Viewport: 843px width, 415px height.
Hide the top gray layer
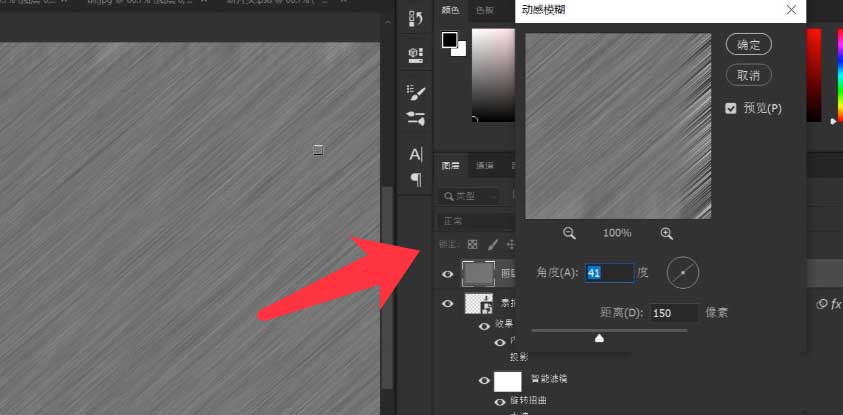tap(448, 272)
